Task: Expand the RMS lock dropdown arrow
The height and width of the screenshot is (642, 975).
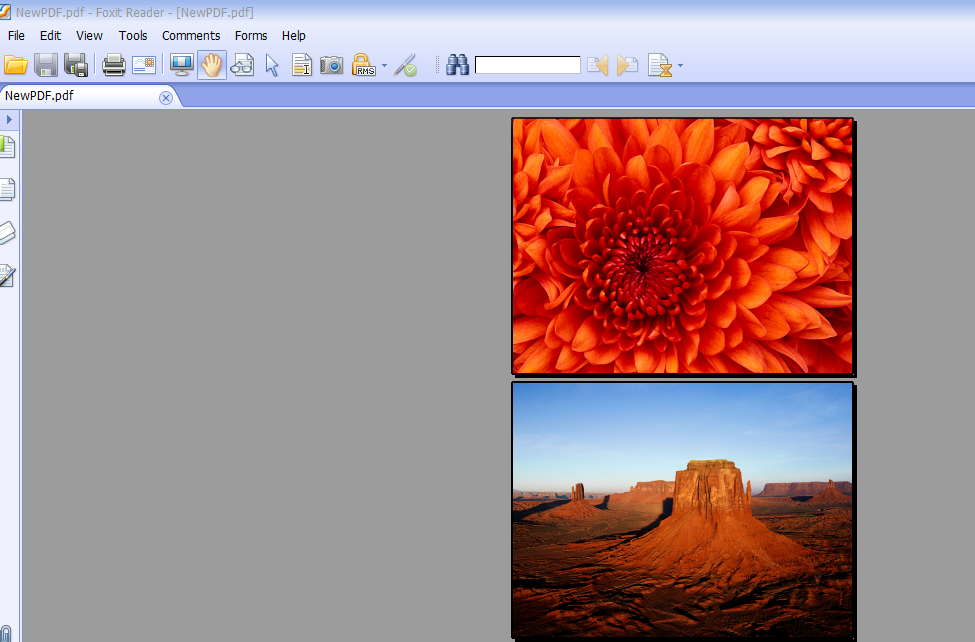Action: (x=384, y=65)
